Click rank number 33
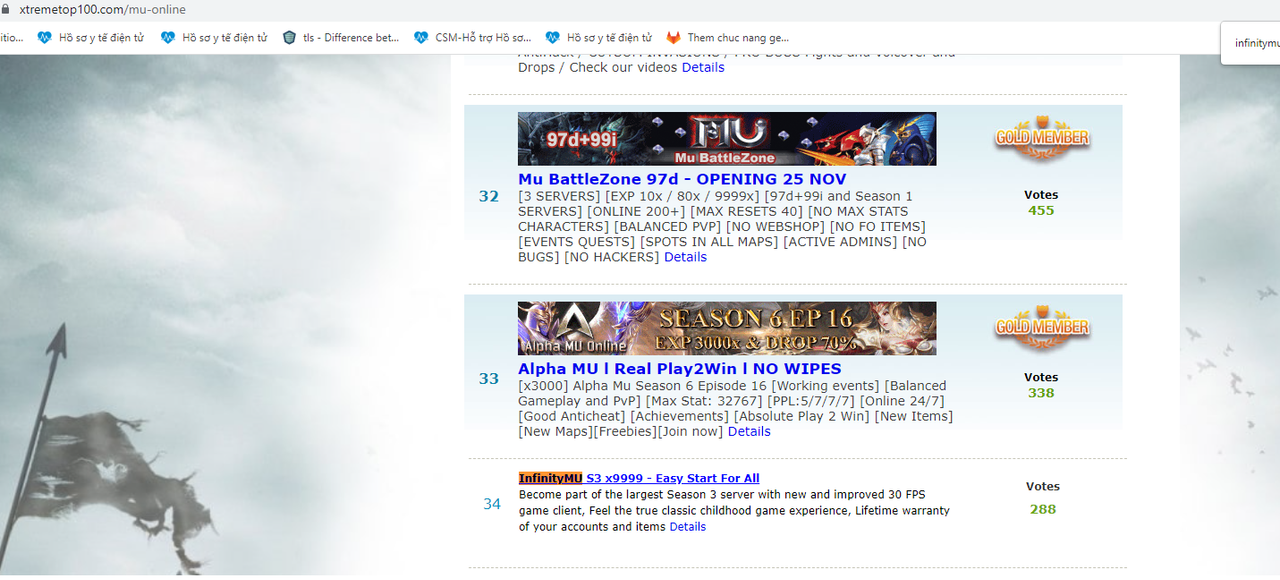Viewport: 1280px width, 580px height. coord(489,379)
